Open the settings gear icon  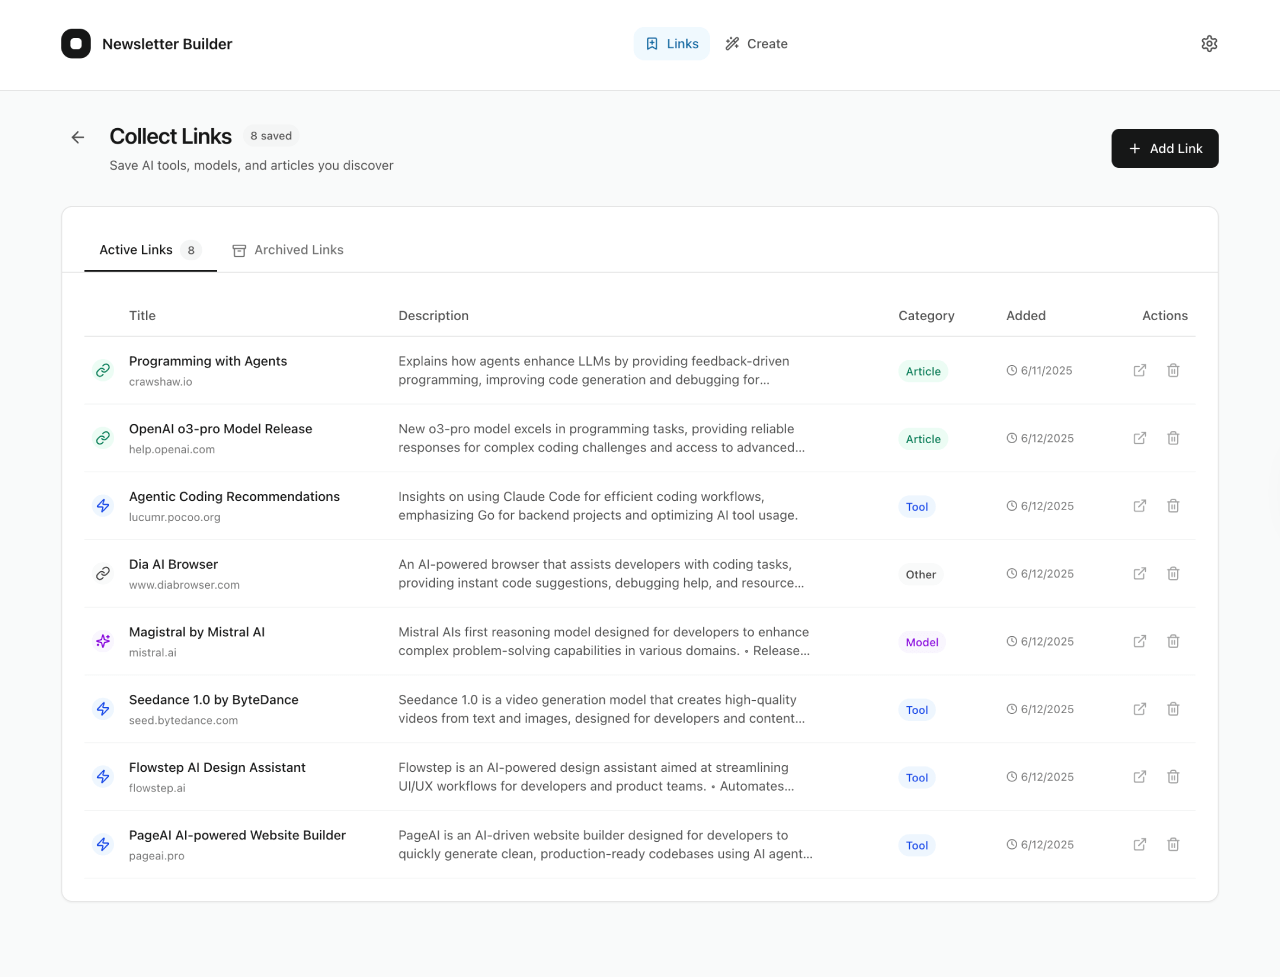pos(1209,44)
